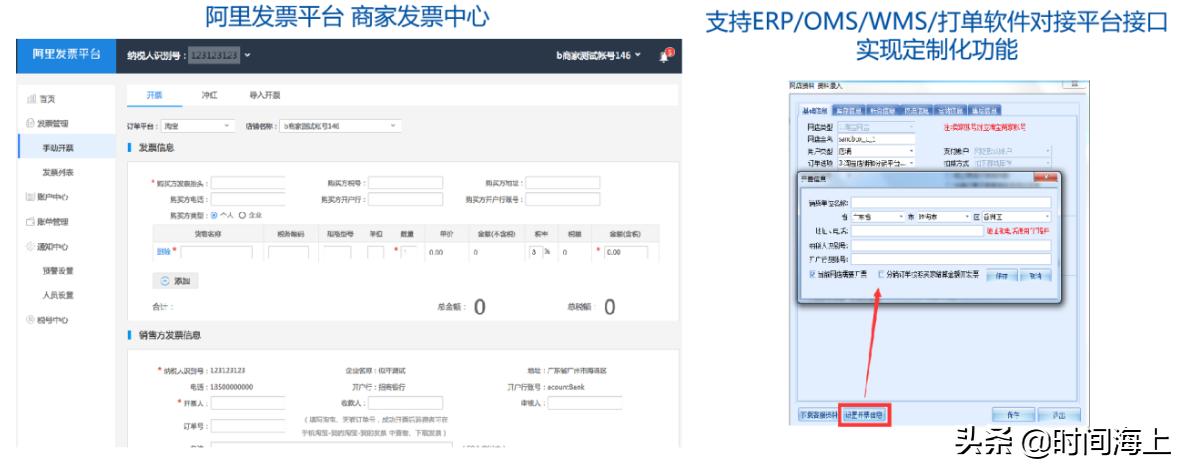Click 保存 in the invoice info dialog
This screenshot has height=471, width=1186.
pos(1003,275)
